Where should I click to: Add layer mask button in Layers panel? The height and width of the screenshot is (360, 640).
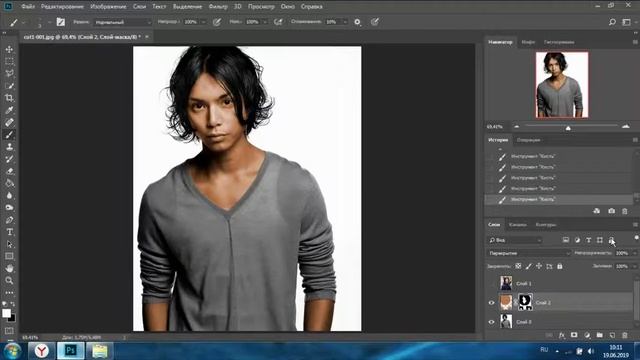574,335
